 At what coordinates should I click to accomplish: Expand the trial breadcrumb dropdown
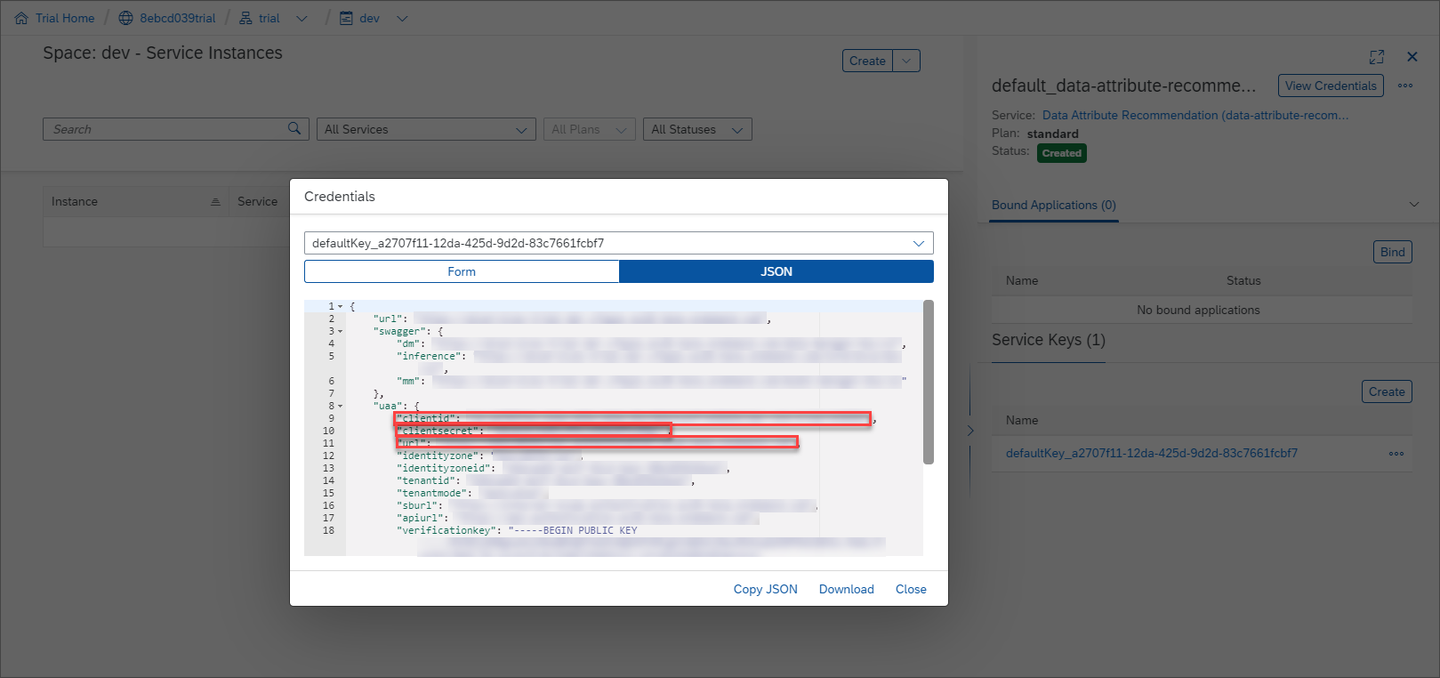302,18
